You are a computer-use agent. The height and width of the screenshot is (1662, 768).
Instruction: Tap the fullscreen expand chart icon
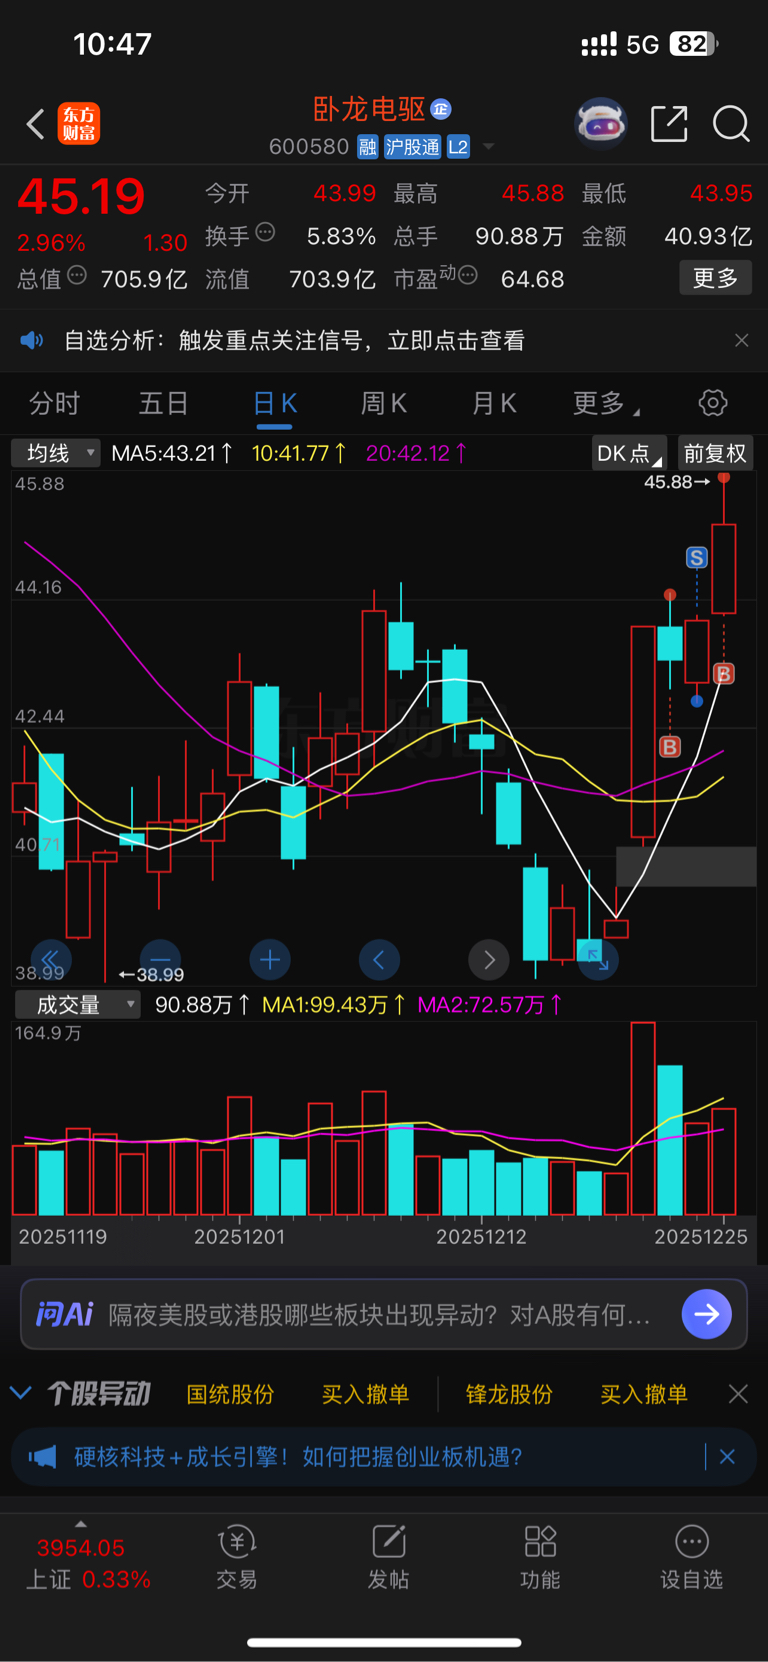(598, 960)
